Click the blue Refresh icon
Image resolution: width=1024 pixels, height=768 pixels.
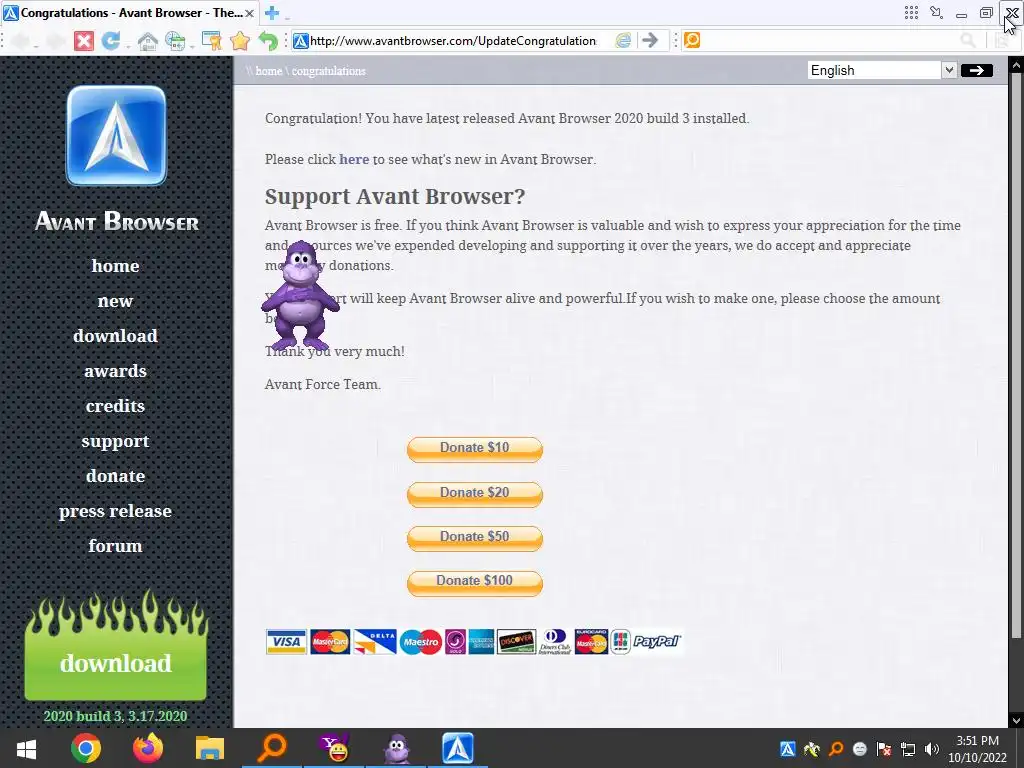110,41
